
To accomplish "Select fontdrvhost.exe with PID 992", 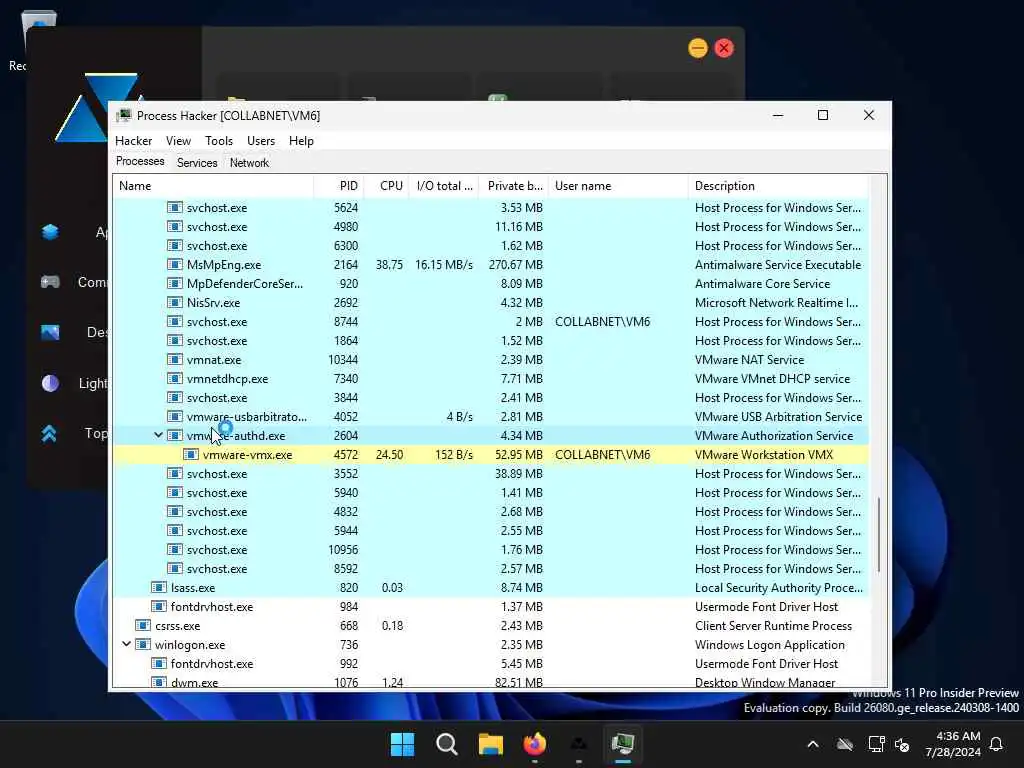I will click(x=490, y=663).
